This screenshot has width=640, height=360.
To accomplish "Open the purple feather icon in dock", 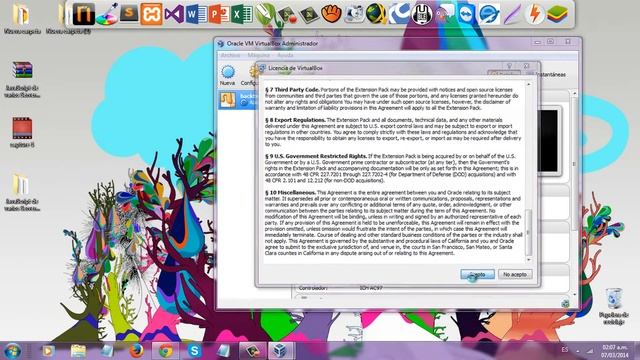I will point(512,14).
